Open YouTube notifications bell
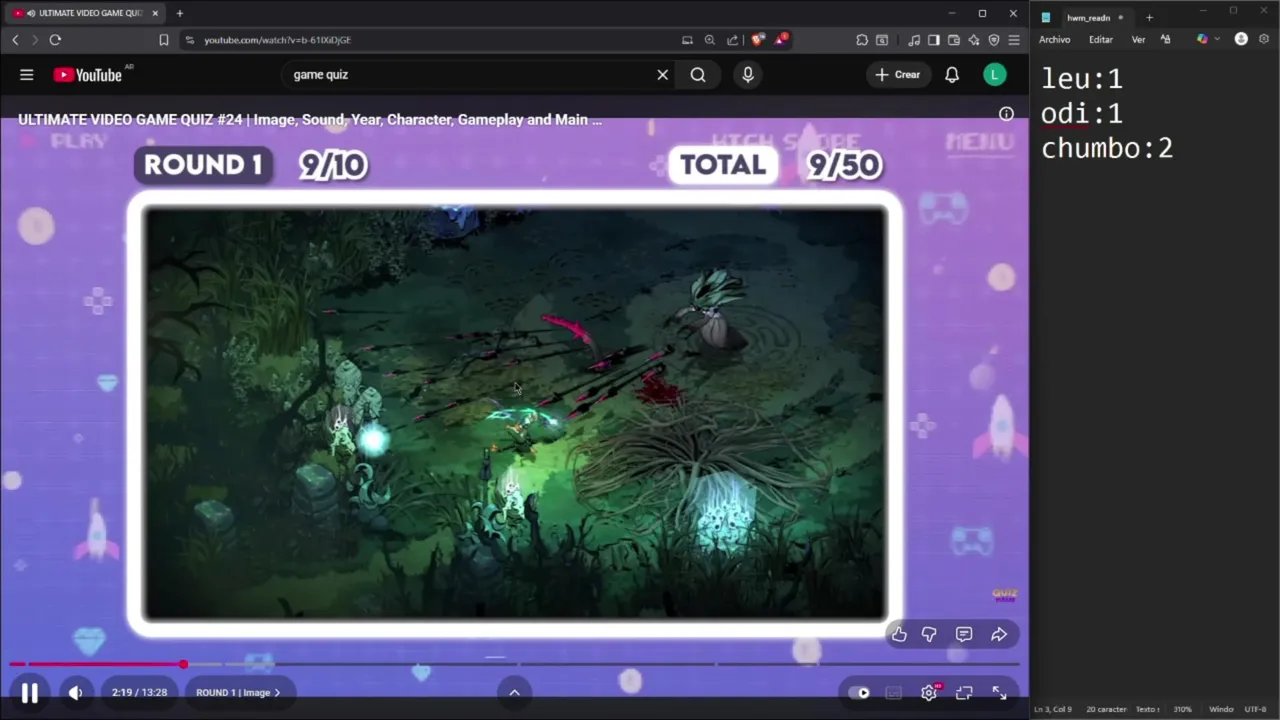This screenshot has width=1280, height=720. (x=952, y=74)
